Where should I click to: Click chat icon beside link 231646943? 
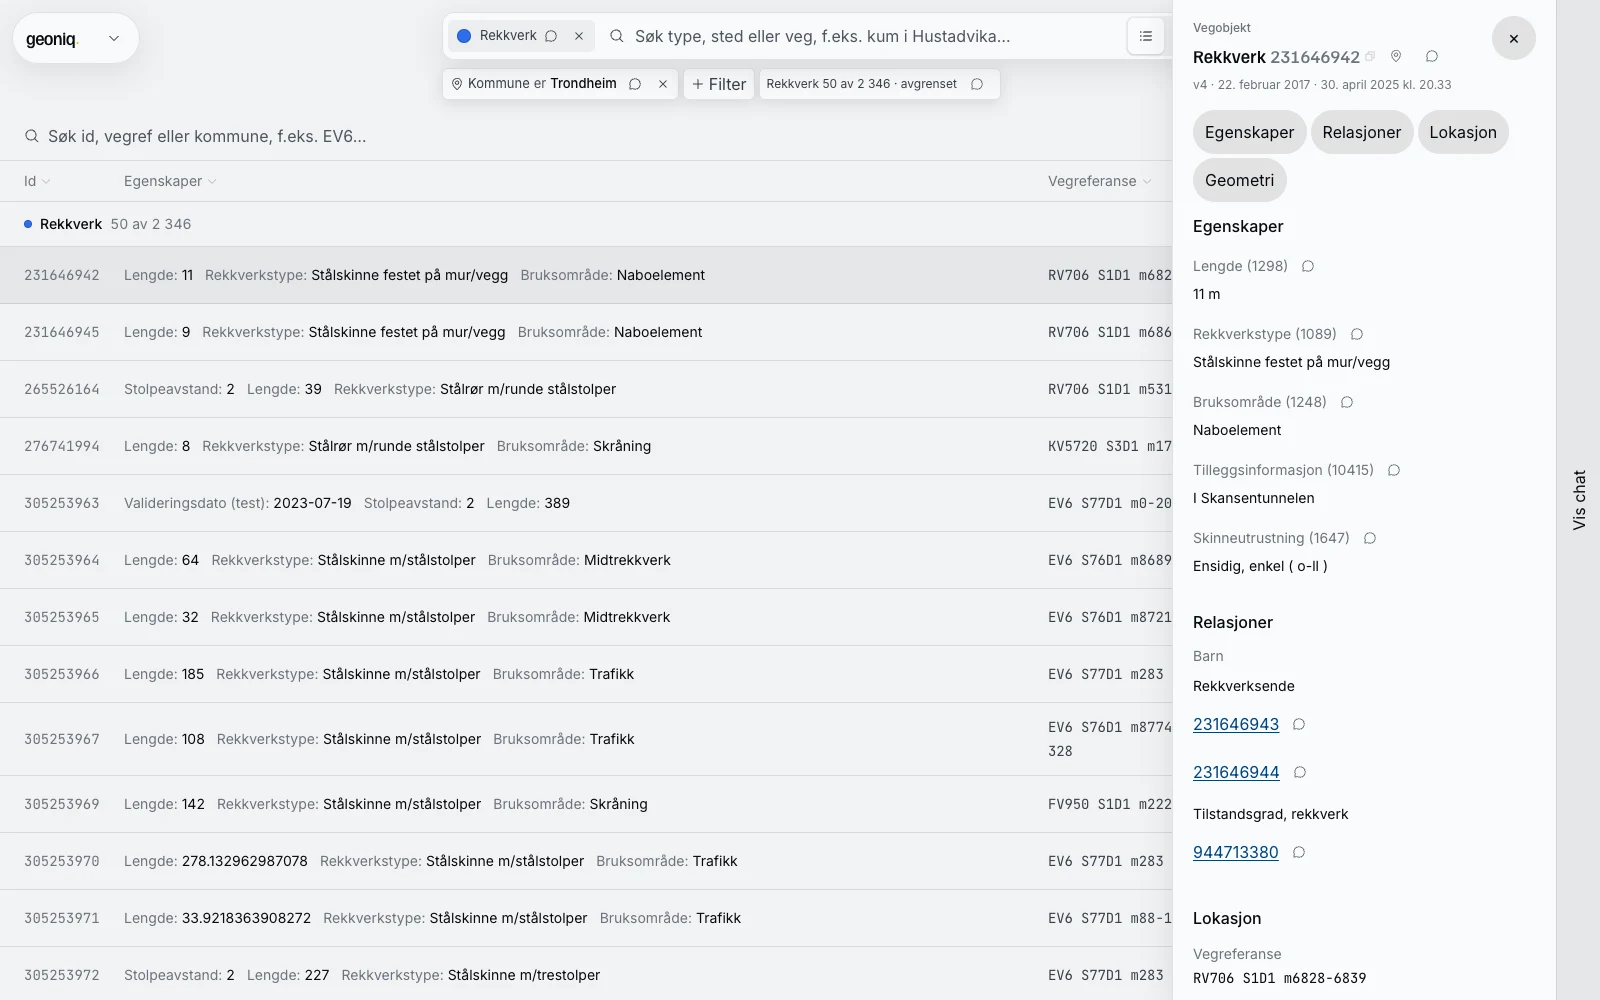1299,724
